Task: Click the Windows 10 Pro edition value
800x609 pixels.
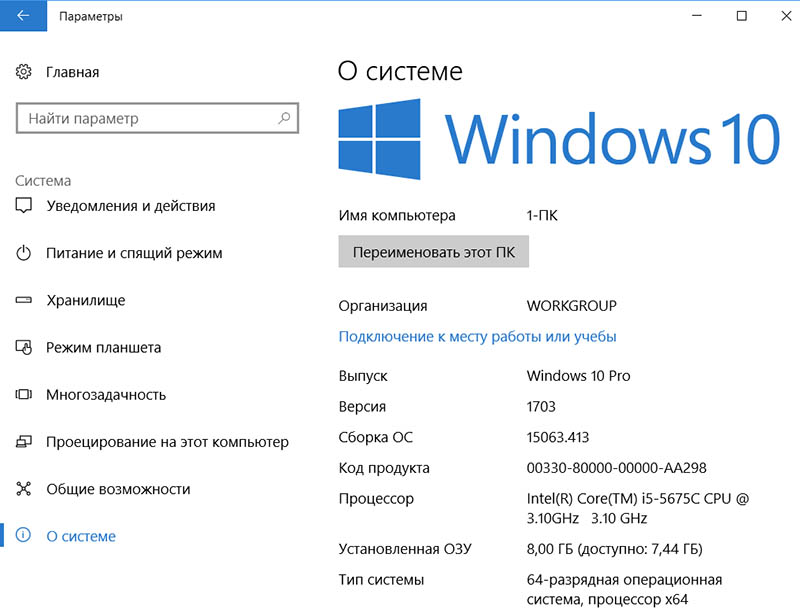Action: [578, 376]
